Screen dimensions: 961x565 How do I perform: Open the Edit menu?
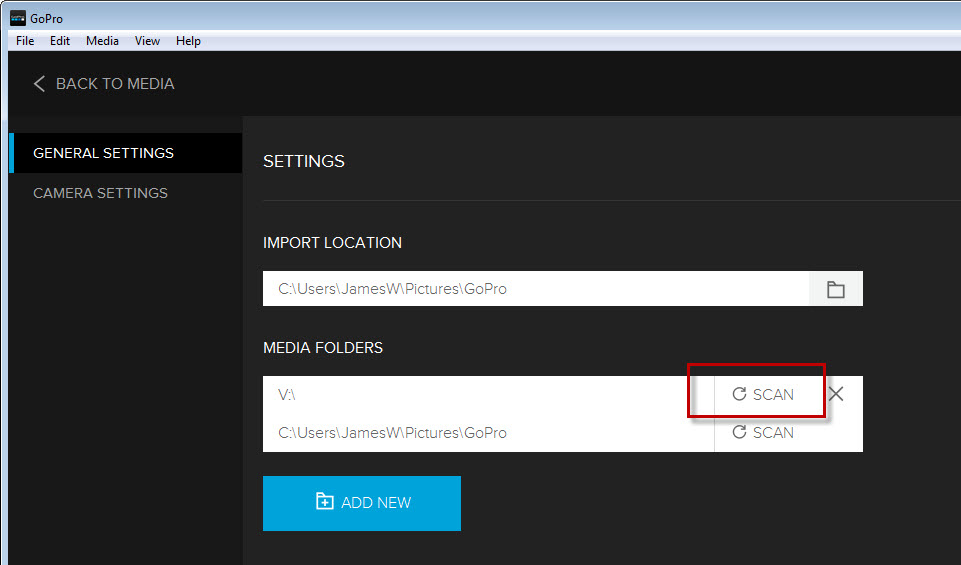pos(60,41)
